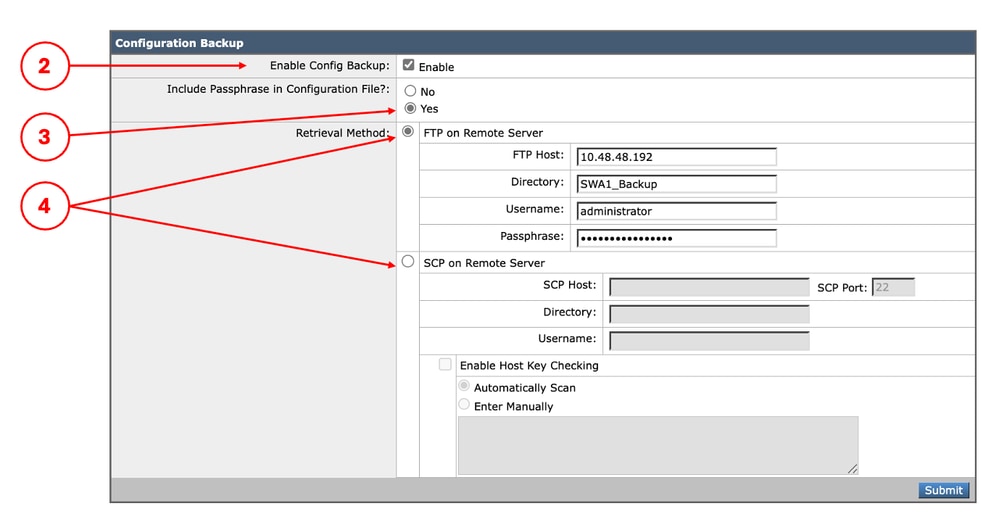
Task: Select Yes for including passphrase
Action: click(410, 108)
